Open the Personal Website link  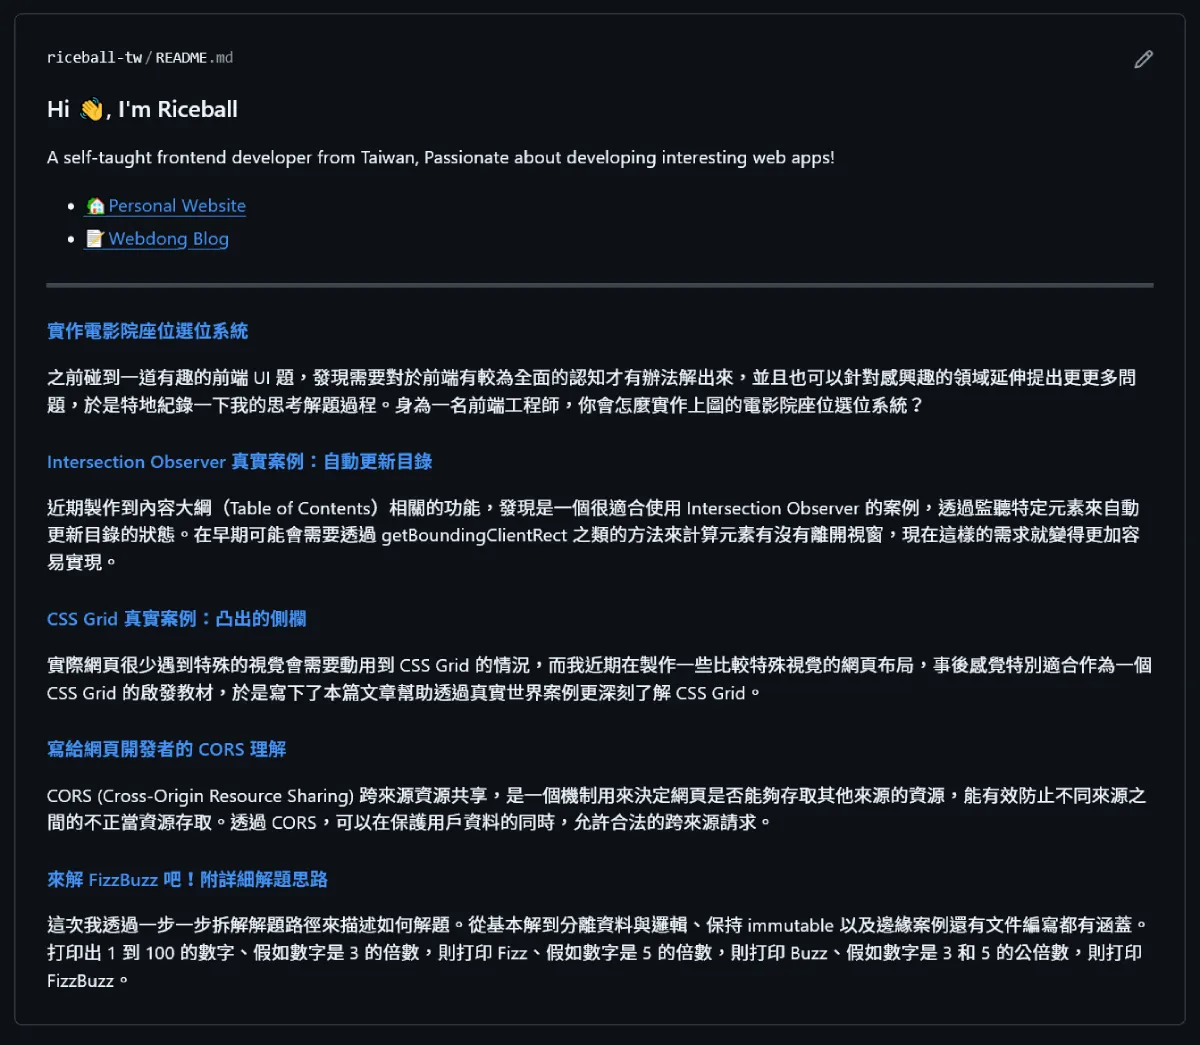(177, 206)
